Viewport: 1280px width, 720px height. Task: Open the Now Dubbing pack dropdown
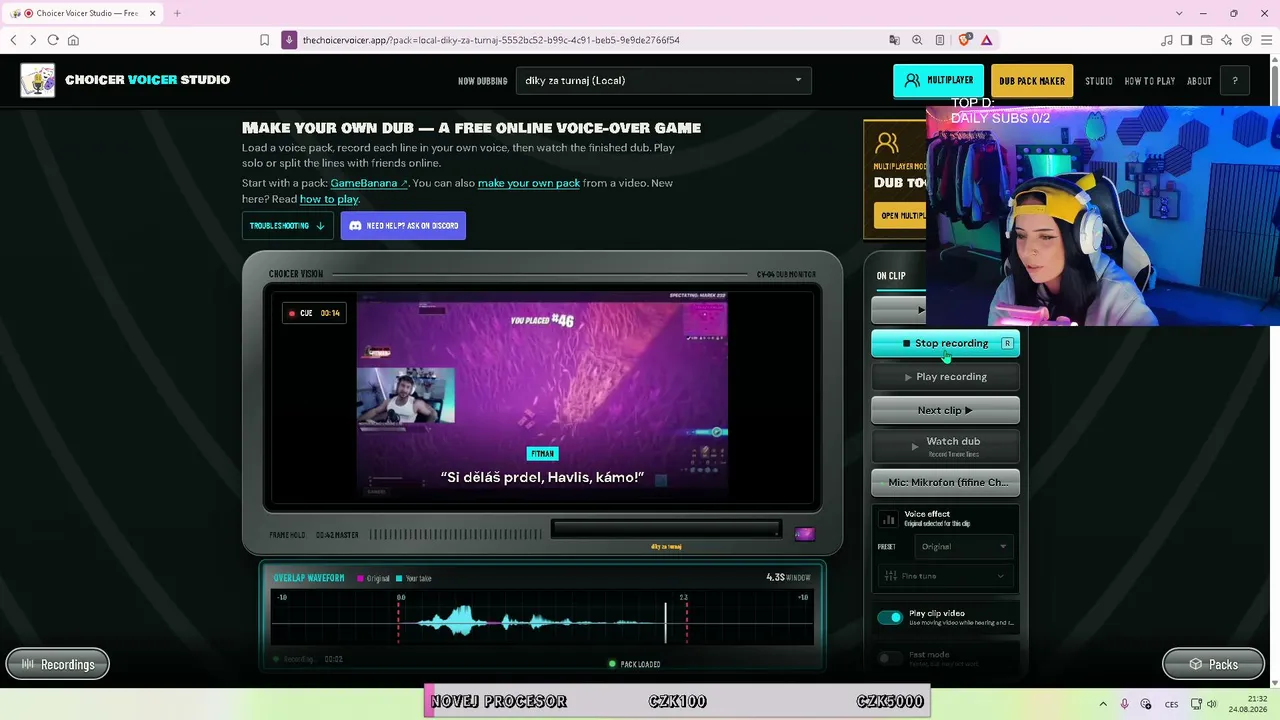tap(664, 81)
